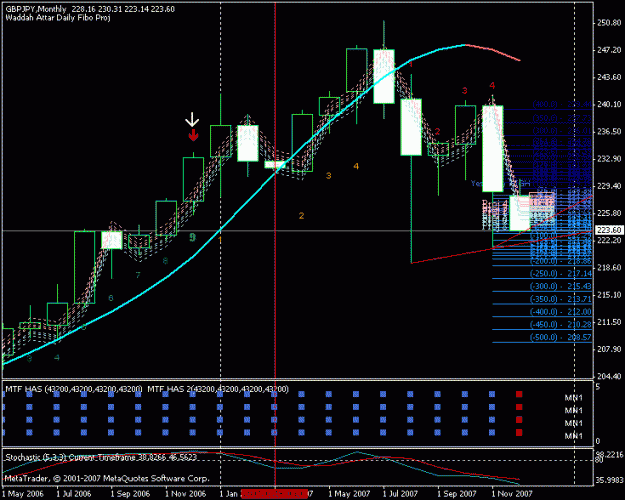Select the (-200.0) 218.86 Fibo level
Image resolution: width=625 pixels, height=500 pixels.
click(x=561, y=261)
